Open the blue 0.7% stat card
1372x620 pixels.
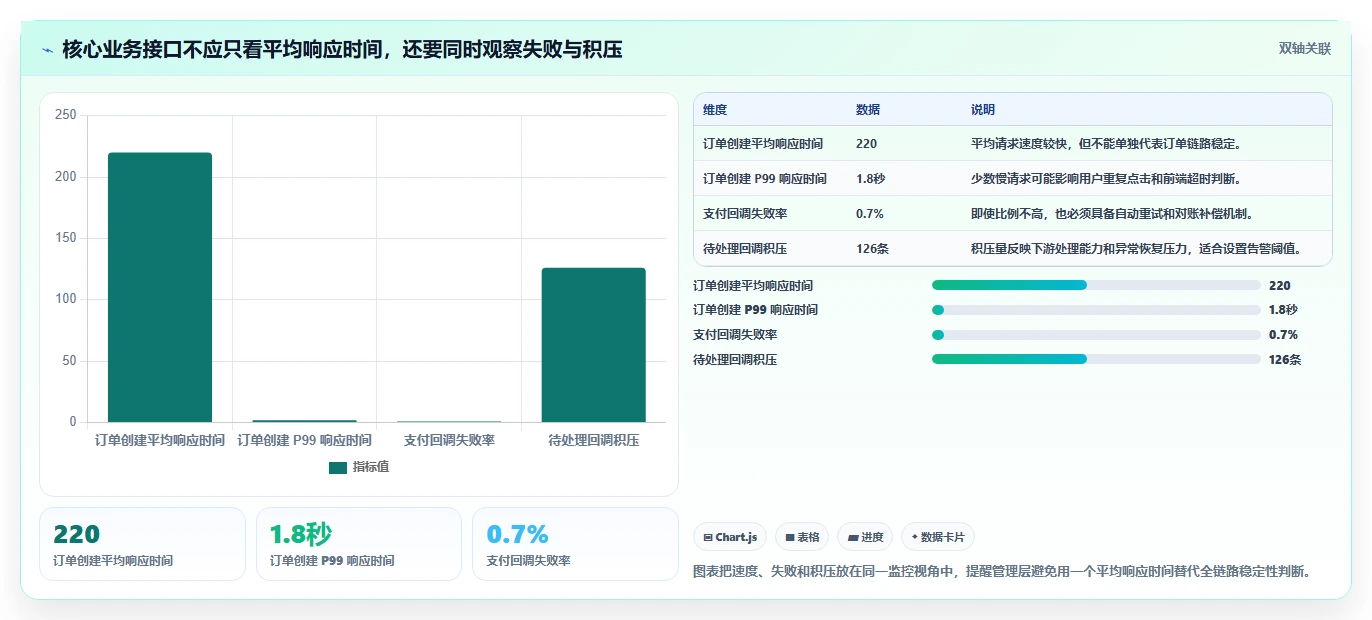point(575,544)
